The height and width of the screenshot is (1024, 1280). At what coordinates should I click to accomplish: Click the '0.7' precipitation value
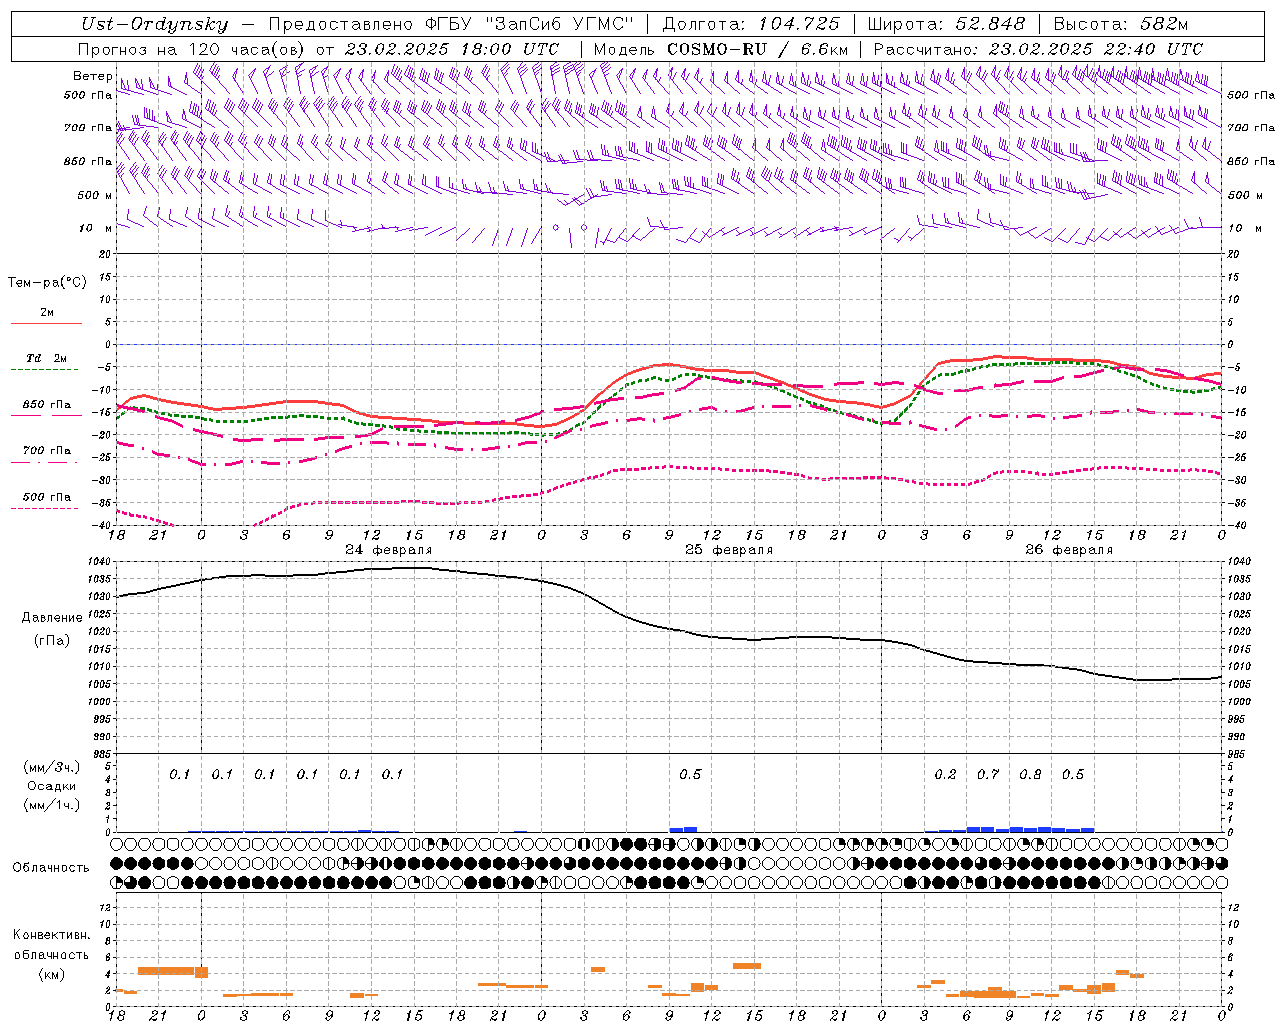pos(988,774)
